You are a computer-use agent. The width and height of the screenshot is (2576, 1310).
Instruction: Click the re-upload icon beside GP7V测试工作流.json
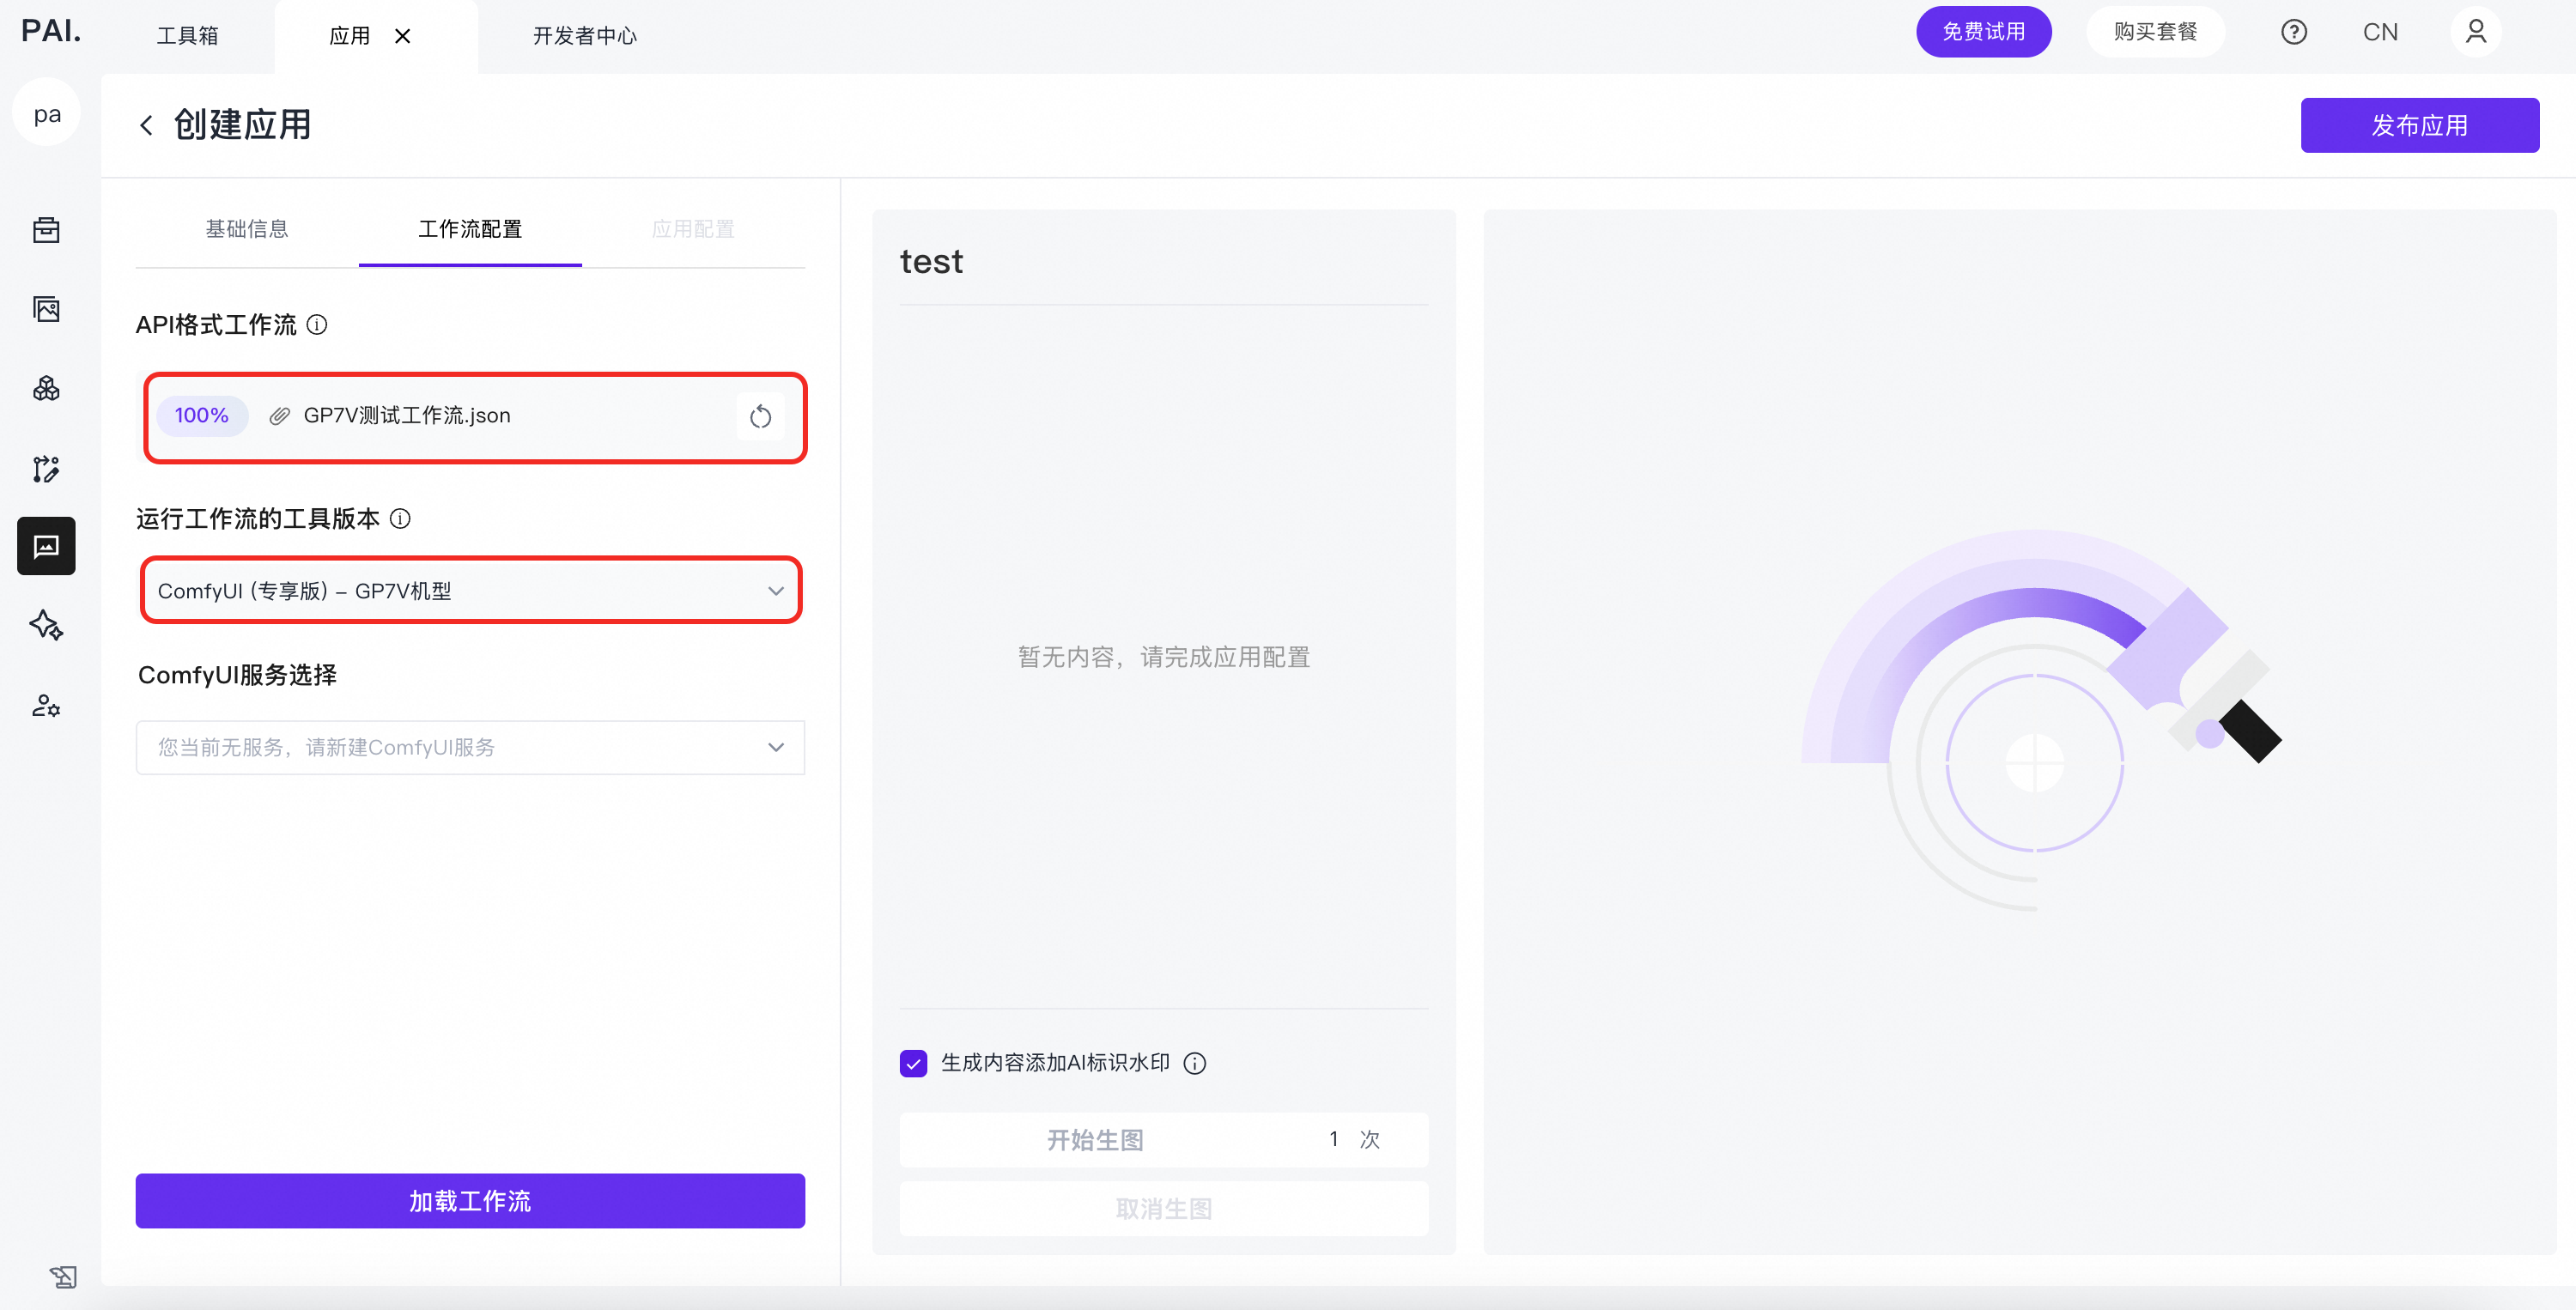pyautogui.click(x=760, y=416)
